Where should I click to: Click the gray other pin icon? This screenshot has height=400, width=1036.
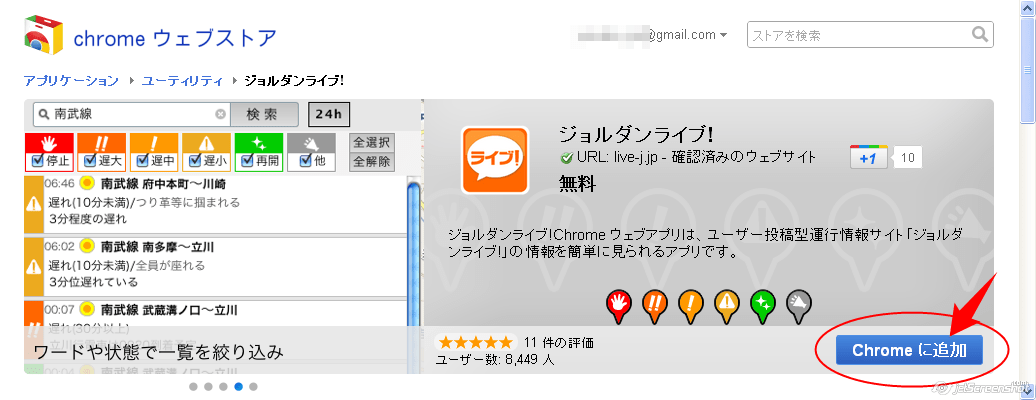pos(798,307)
